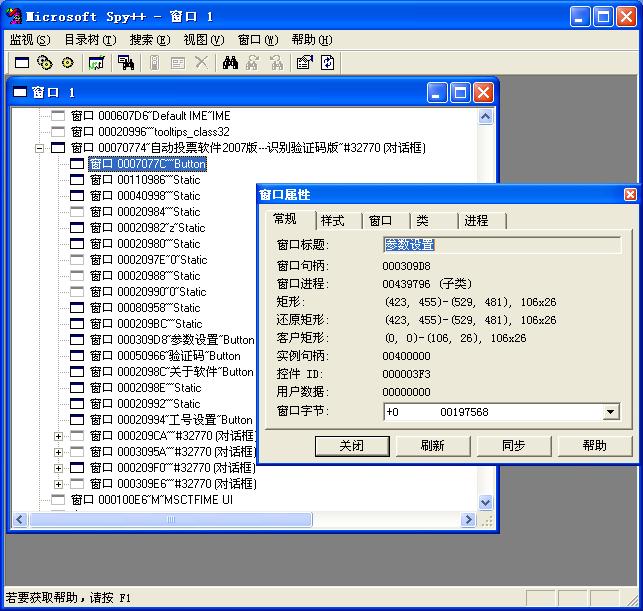643x611 pixels.
Task: Click the 窗口句柄 value 000309D8
Action: 406,266
